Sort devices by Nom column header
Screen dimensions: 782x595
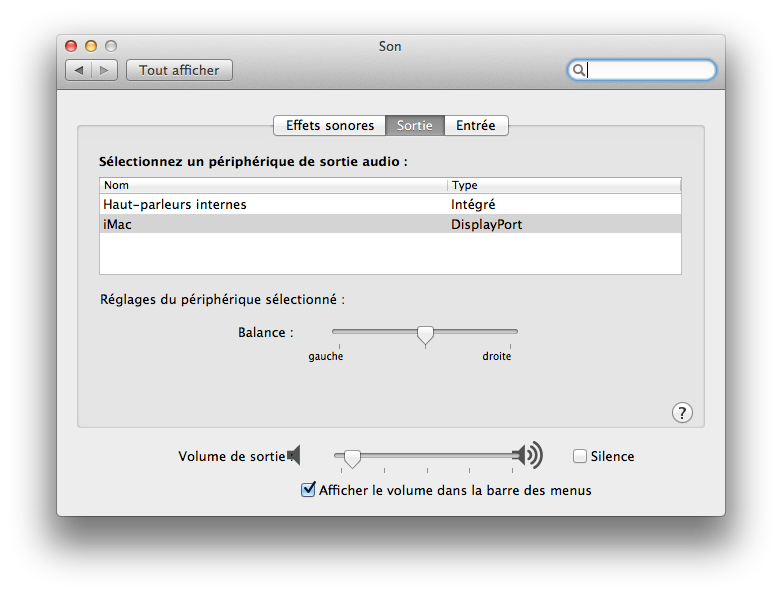(272, 185)
